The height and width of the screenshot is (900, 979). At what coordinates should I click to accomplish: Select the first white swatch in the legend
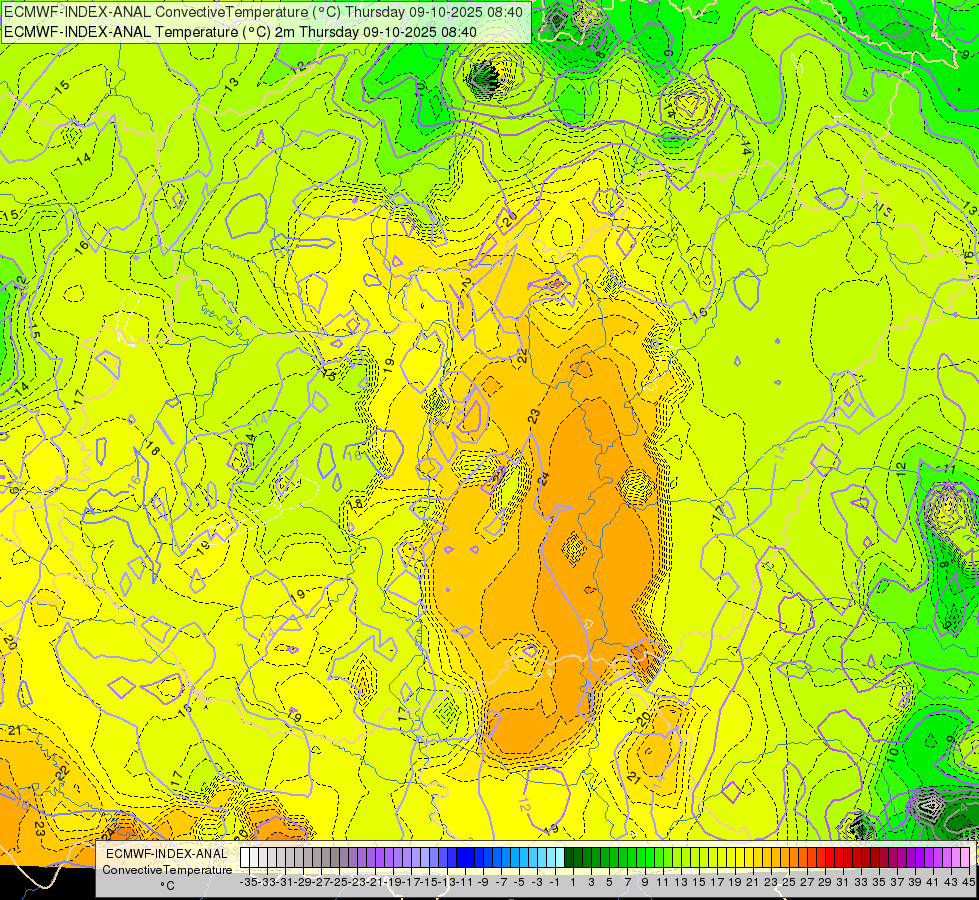click(x=245, y=857)
